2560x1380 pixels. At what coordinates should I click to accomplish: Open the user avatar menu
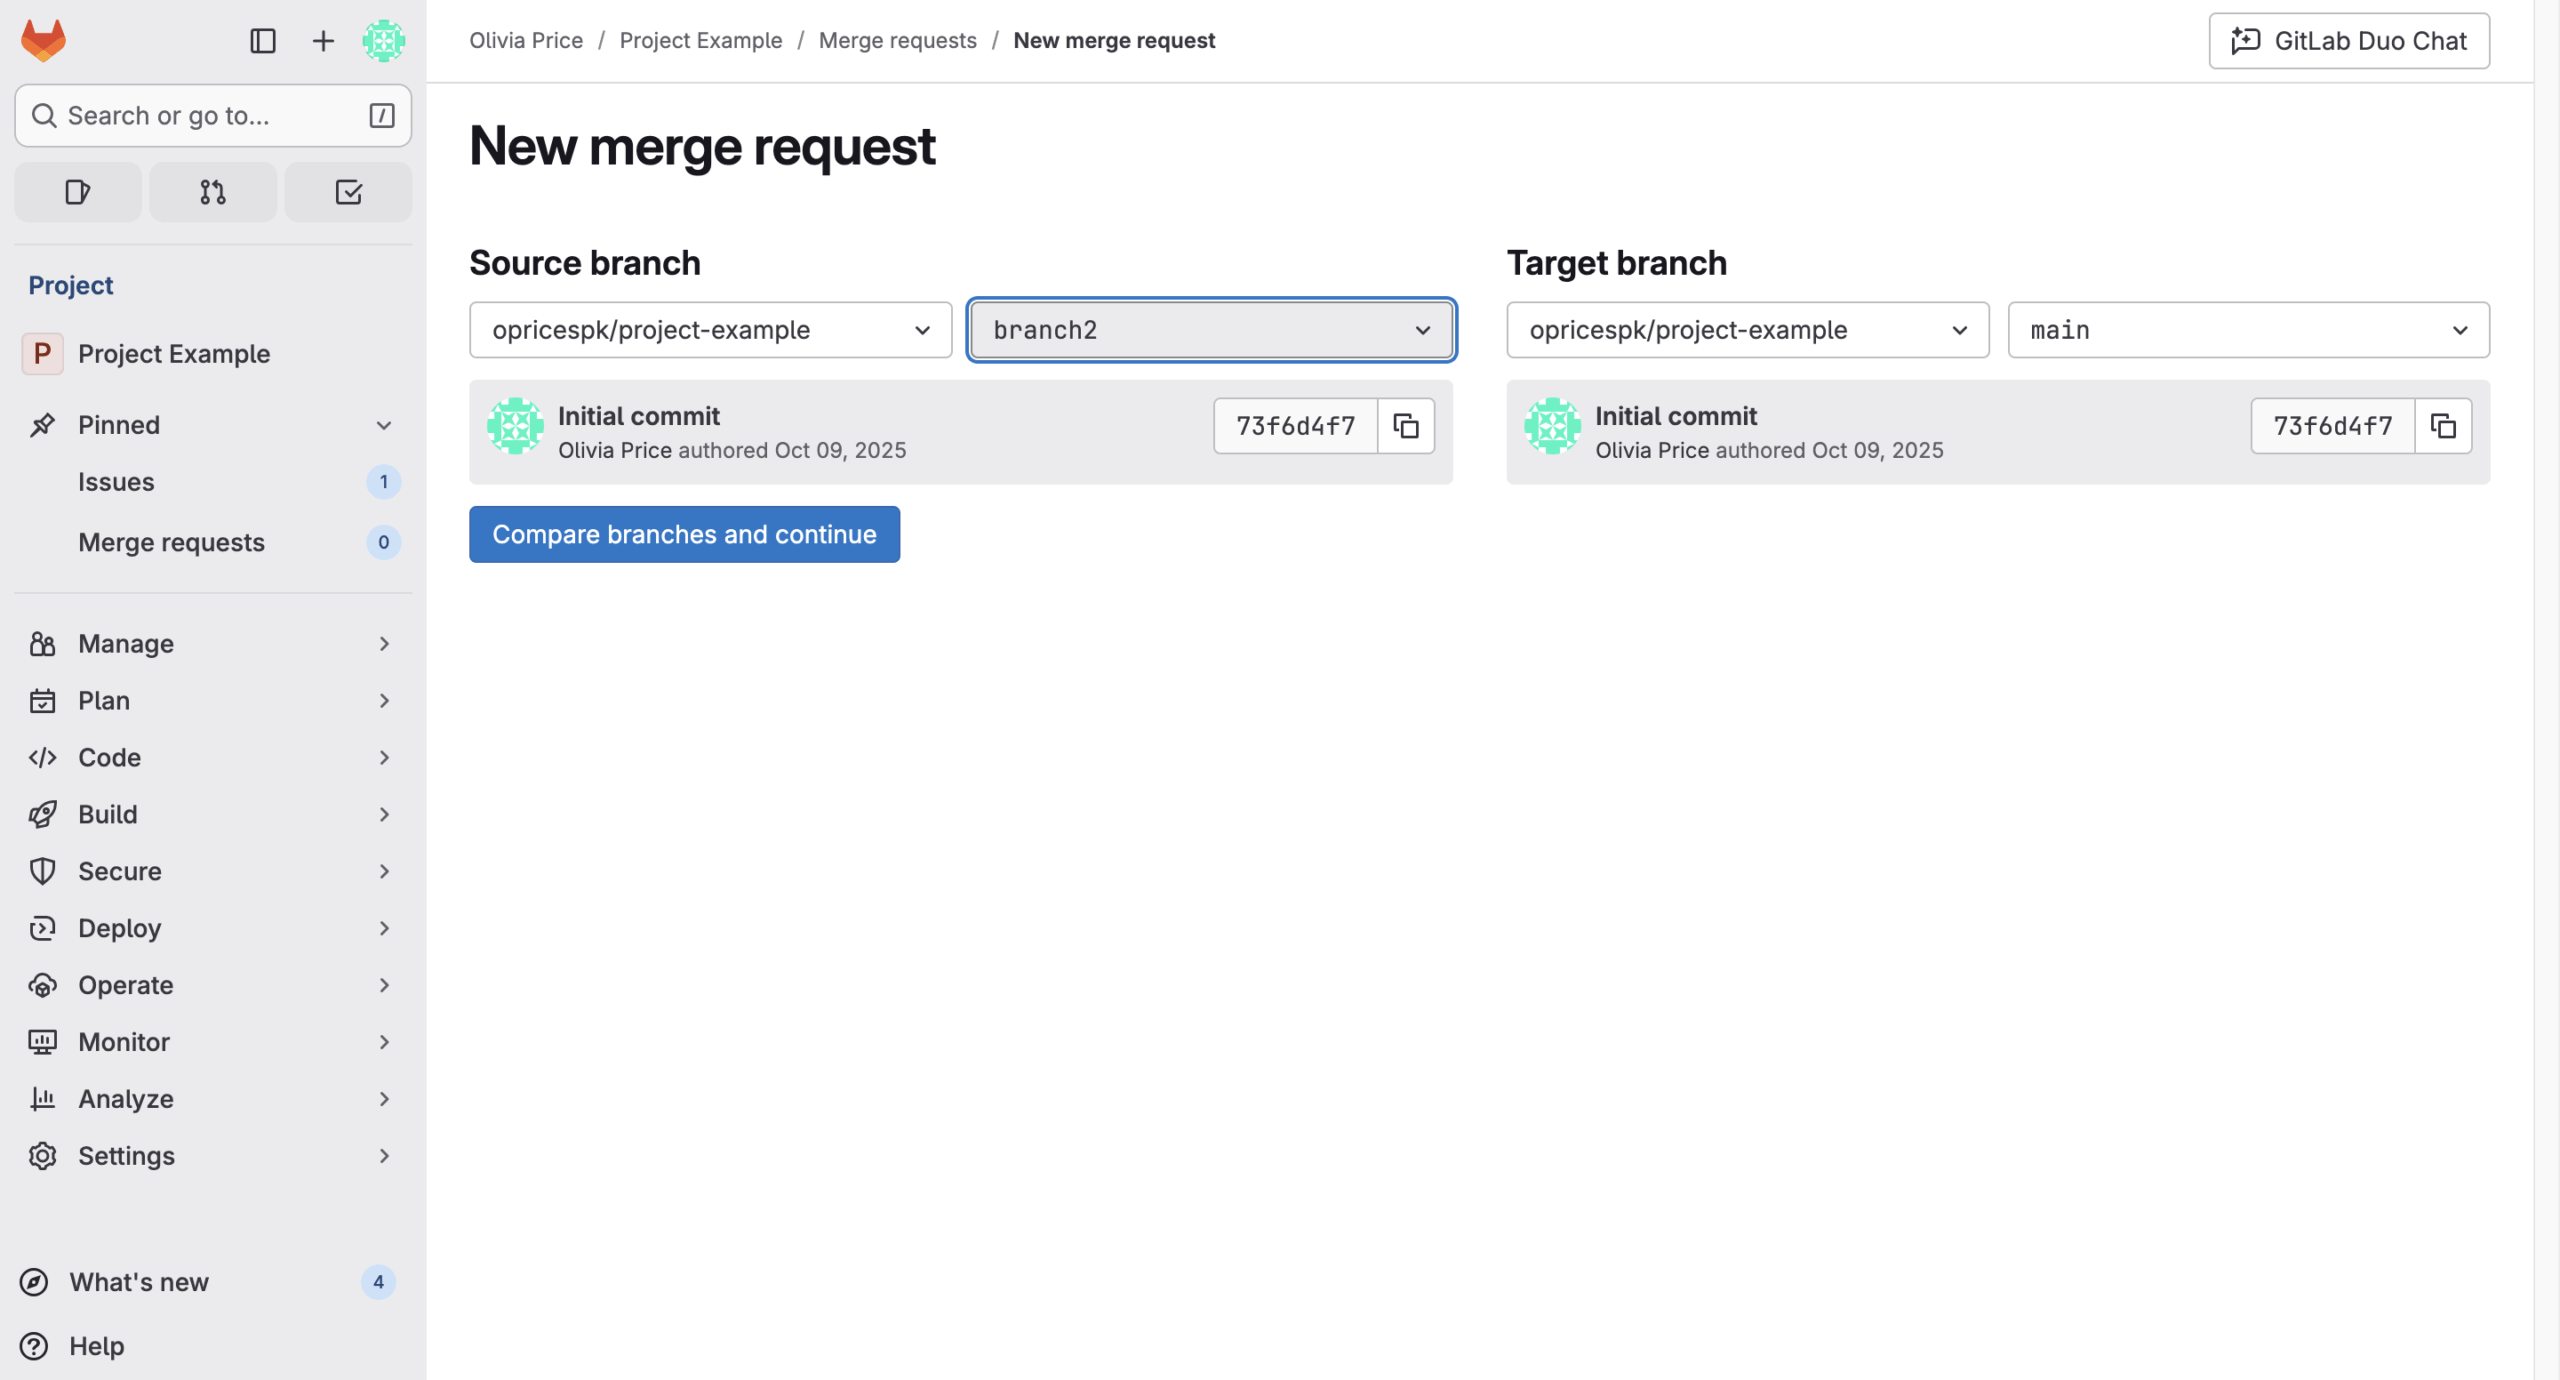[383, 41]
